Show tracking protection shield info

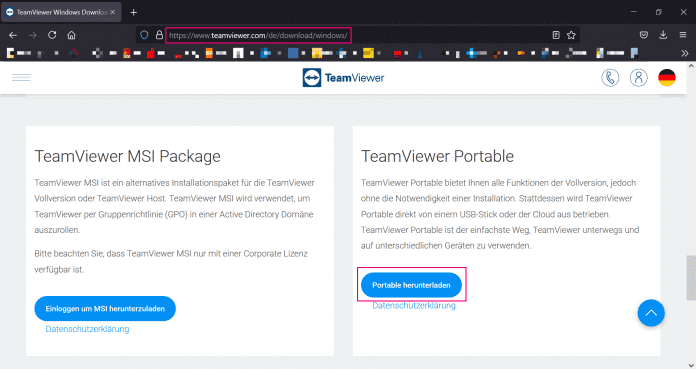pos(144,35)
